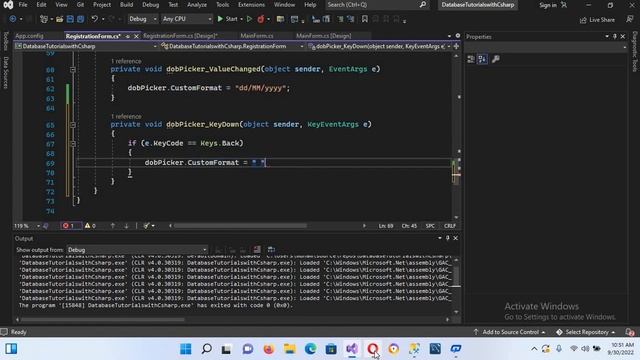The width and height of the screenshot is (640, 360).
Task: Click the notifications icon in status bar
Action: [x=629, y=332]
